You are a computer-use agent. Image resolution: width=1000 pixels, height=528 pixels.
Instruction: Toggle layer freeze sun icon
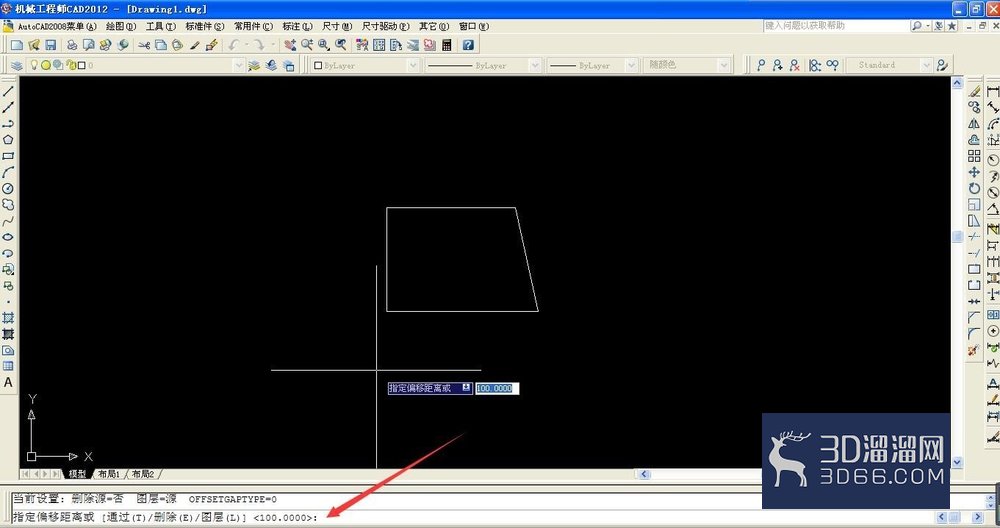pos(46,65)
